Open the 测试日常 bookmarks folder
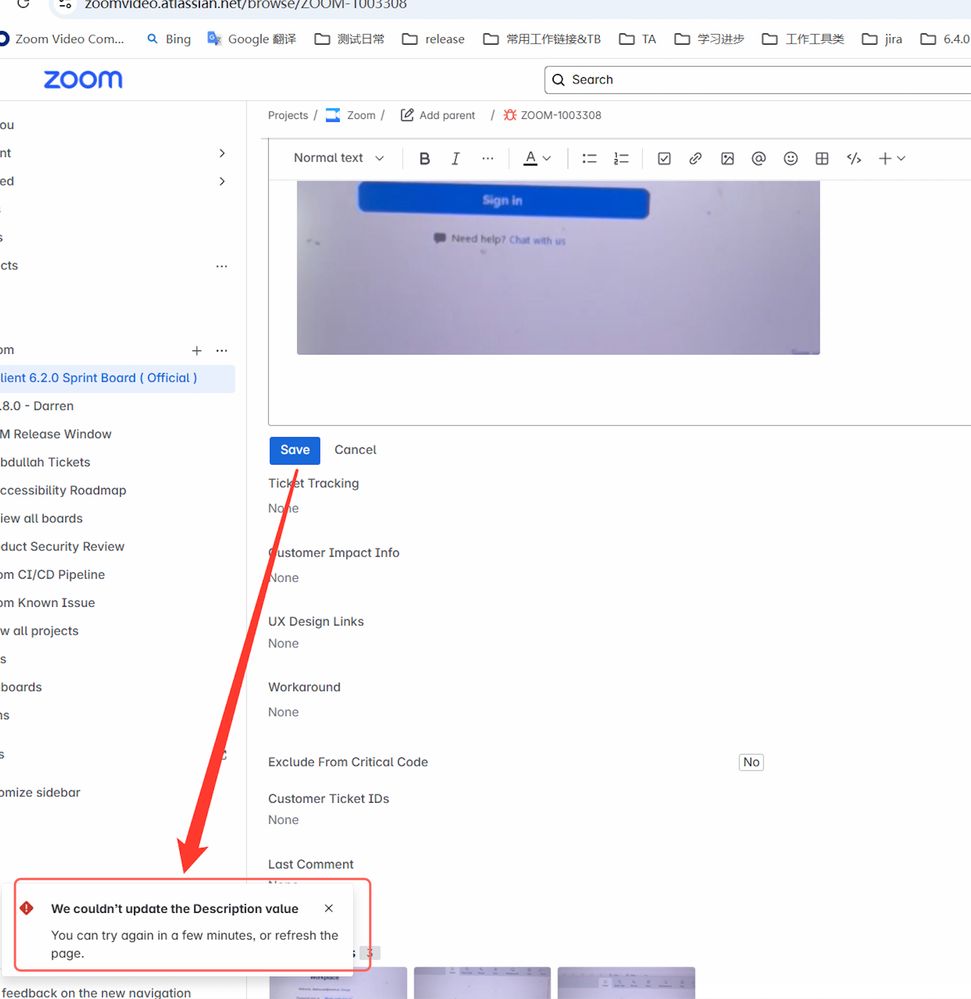Screen dimensions: 971x999 350,39
